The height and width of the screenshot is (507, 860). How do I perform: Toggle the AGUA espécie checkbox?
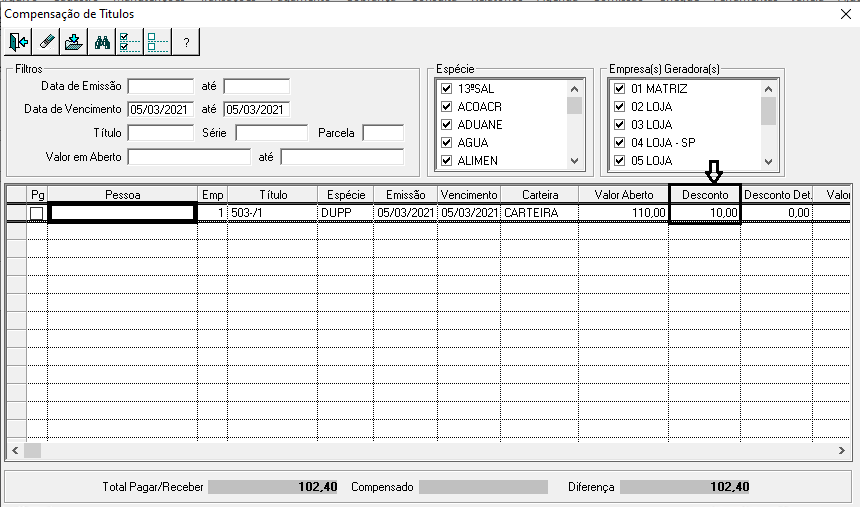click(446, 143)
